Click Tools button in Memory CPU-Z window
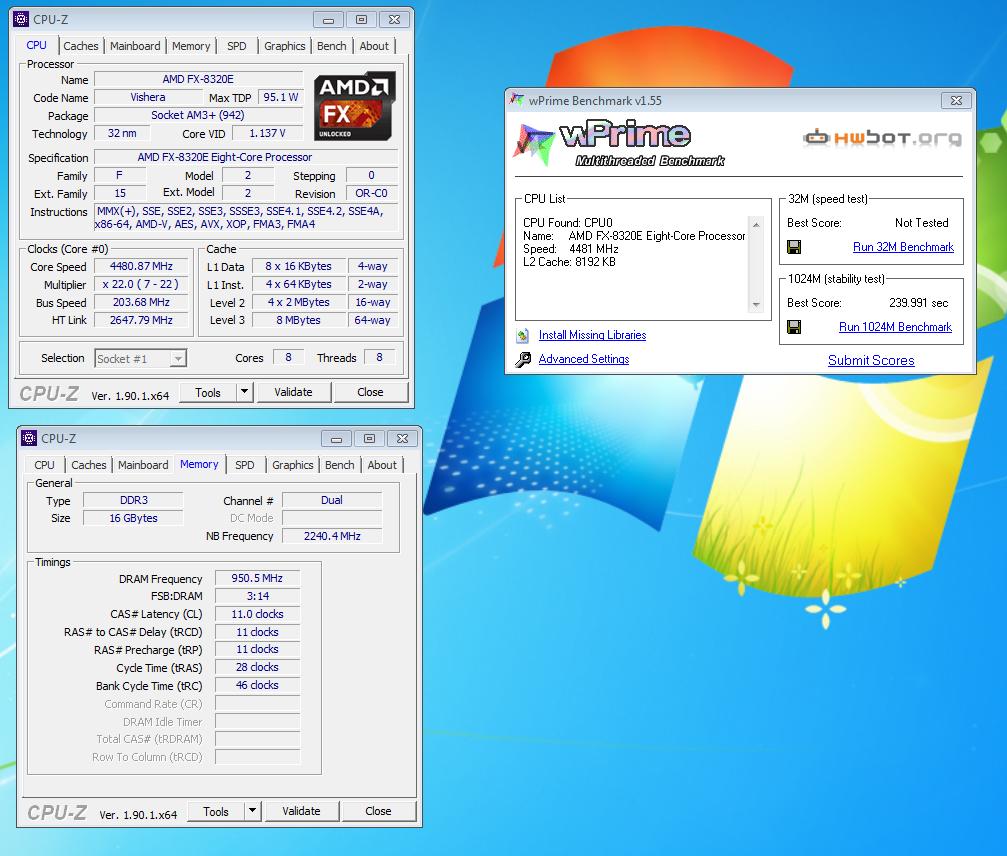1007x856 pixels. [x=216, y=811]
